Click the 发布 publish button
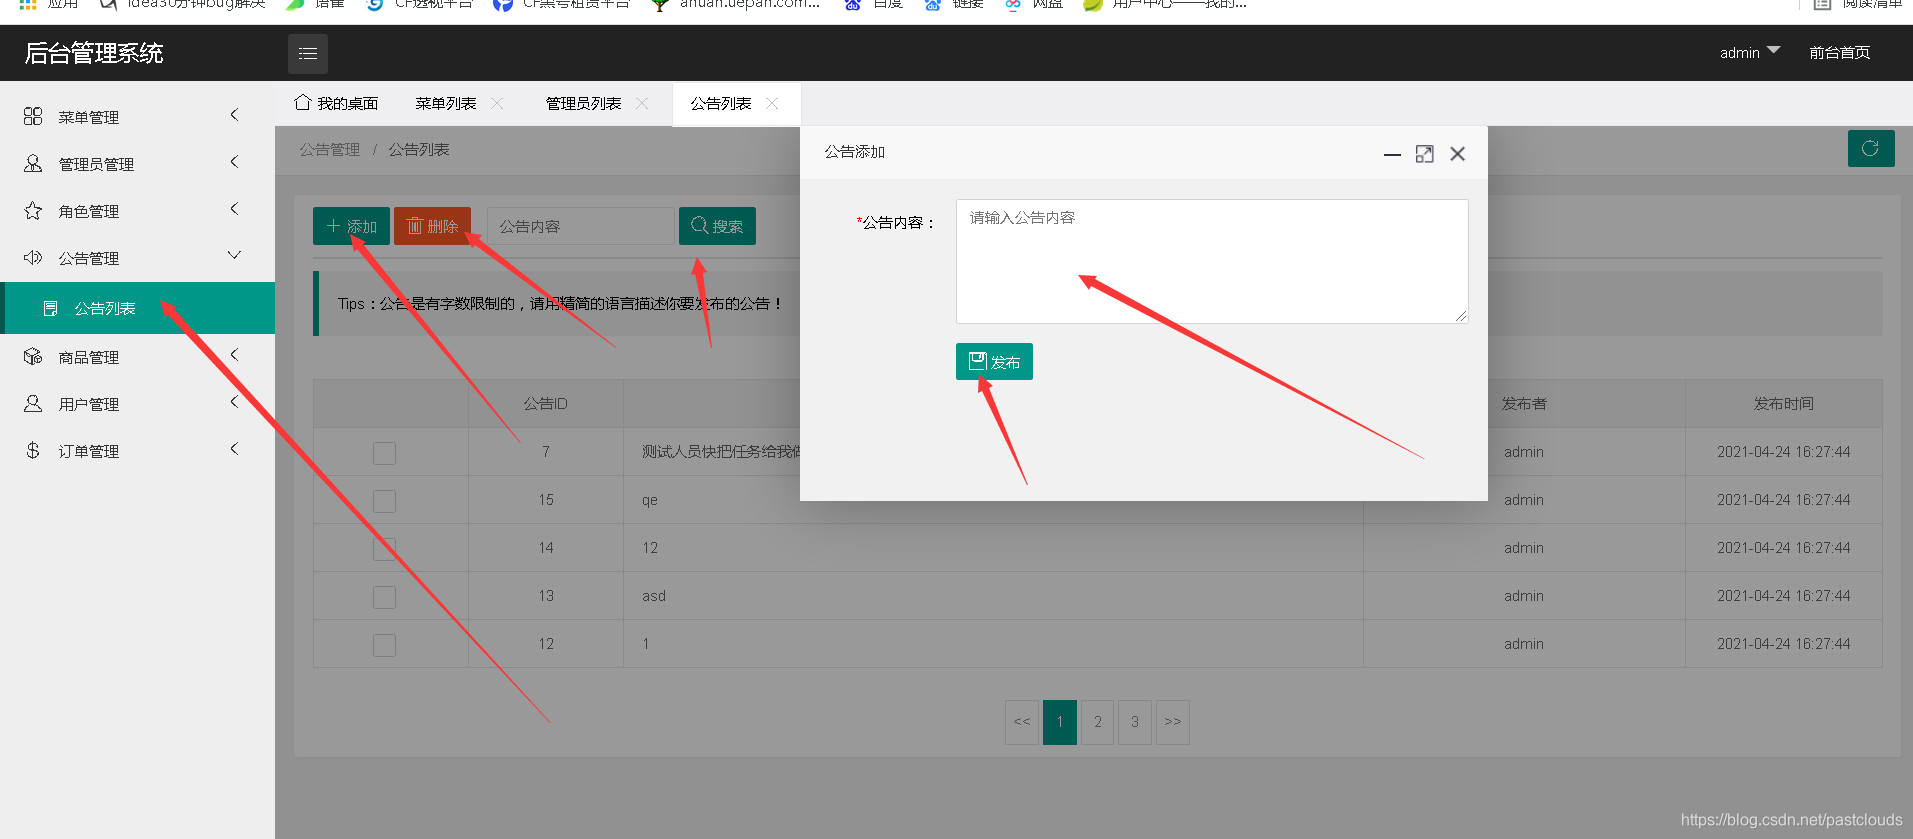1913x839 pixels. tap(994, 361)
